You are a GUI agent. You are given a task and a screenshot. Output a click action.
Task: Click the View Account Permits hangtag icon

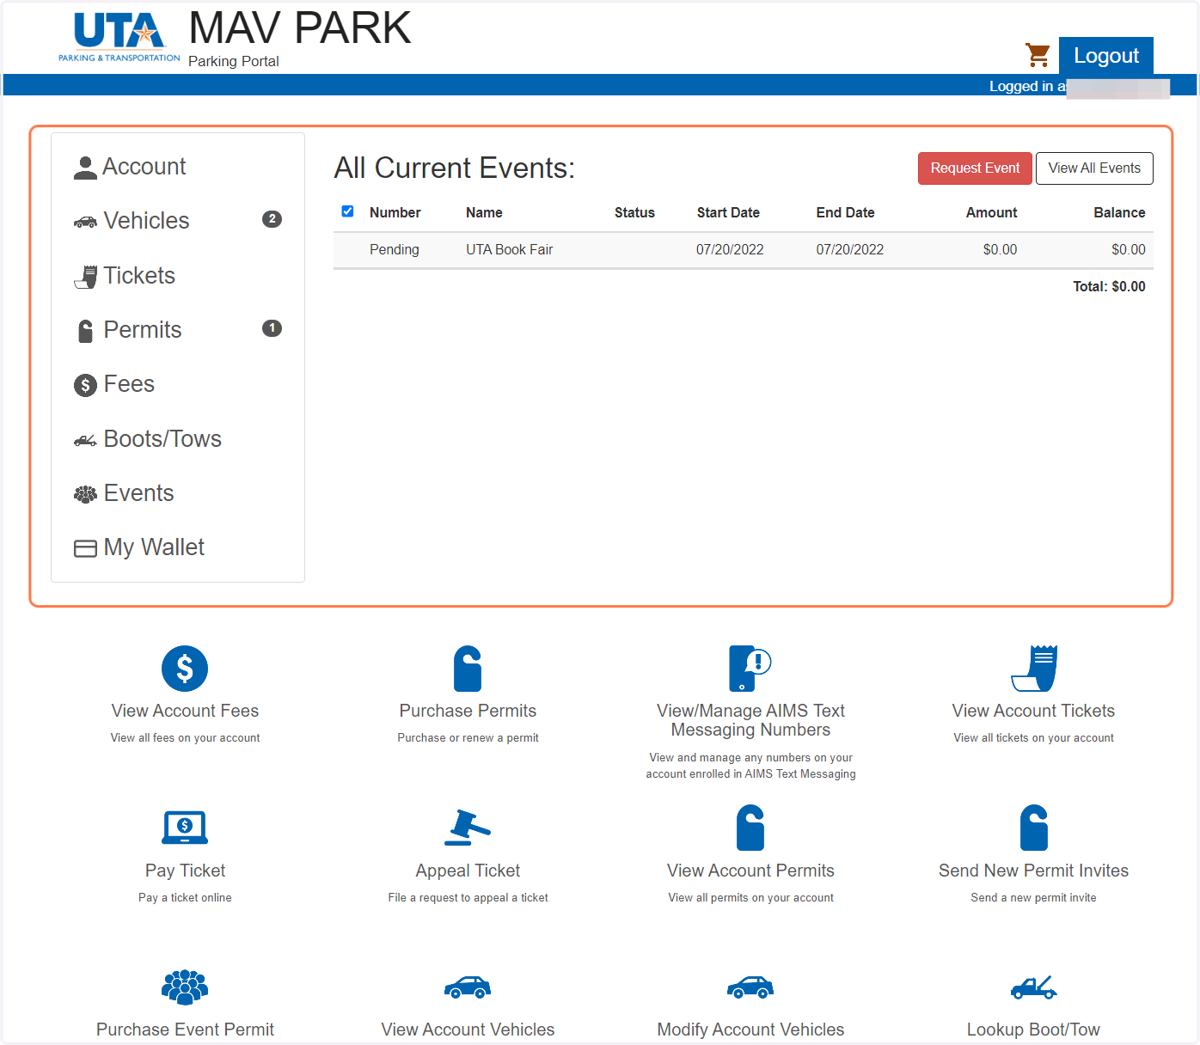pyautogui.click(x=750, y=828)
